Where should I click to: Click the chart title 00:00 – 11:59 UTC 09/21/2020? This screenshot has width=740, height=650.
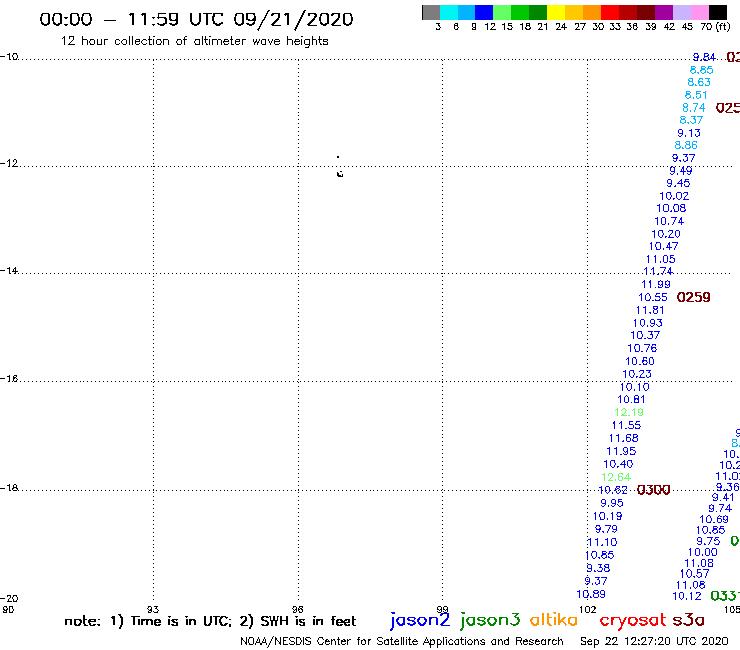(196, 19)
